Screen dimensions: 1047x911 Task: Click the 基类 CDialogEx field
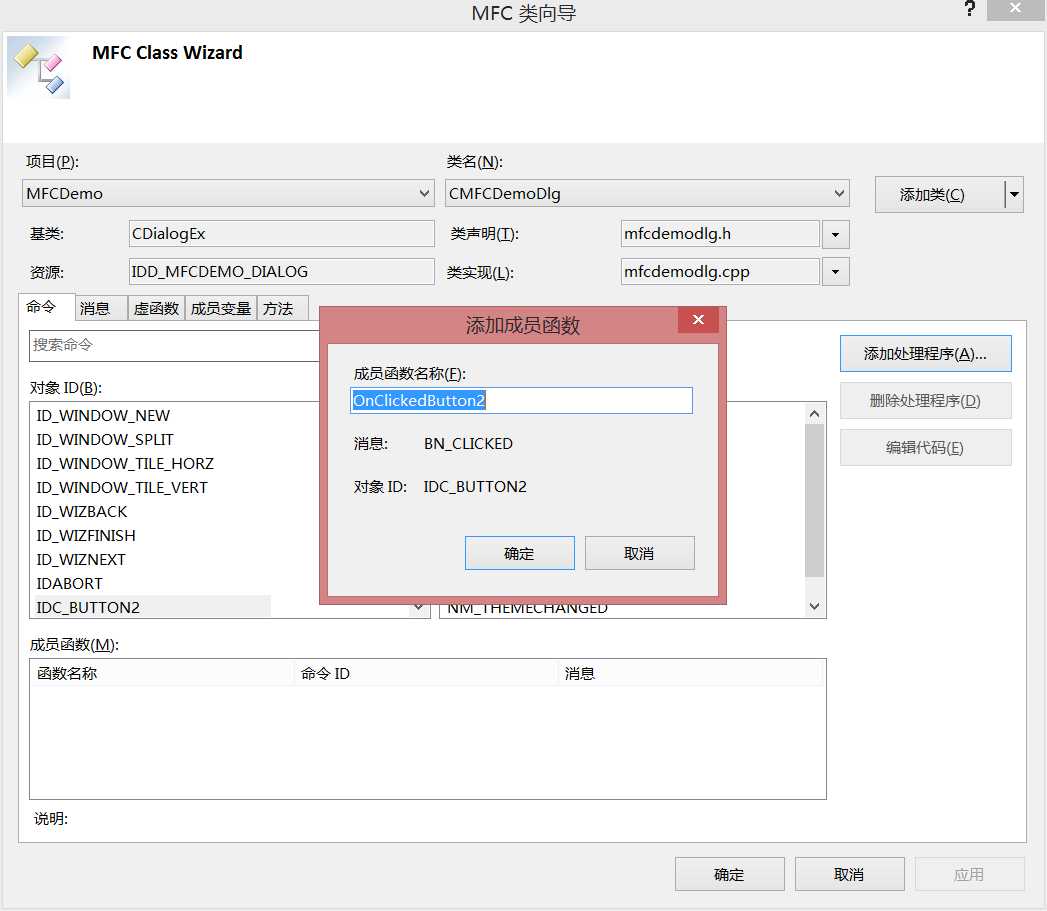[x=281, y=234]
